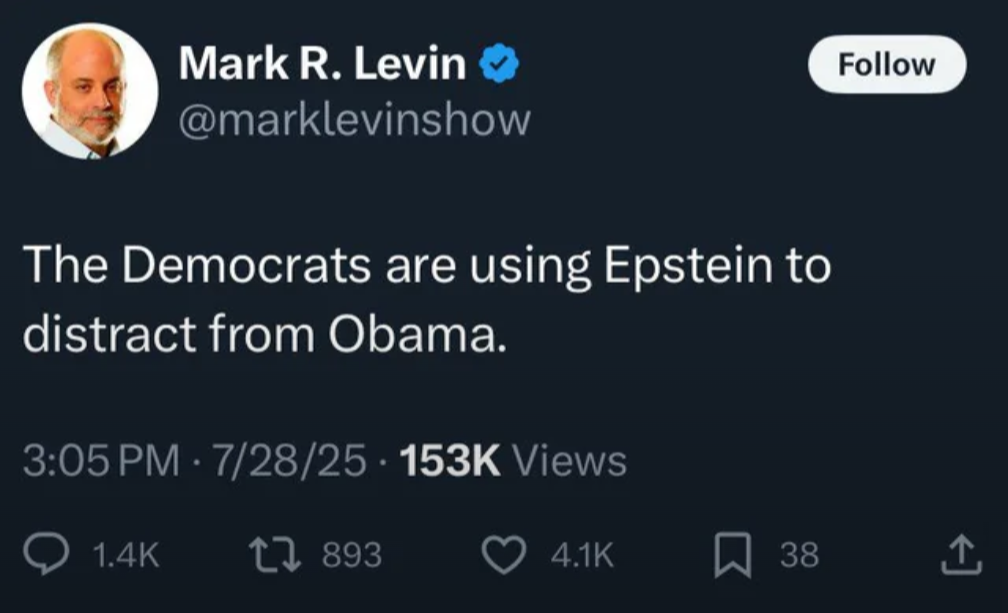This screenshot has width=1008, height=613.
Task: Click the share upload icon
Action: tap(957, 554)
